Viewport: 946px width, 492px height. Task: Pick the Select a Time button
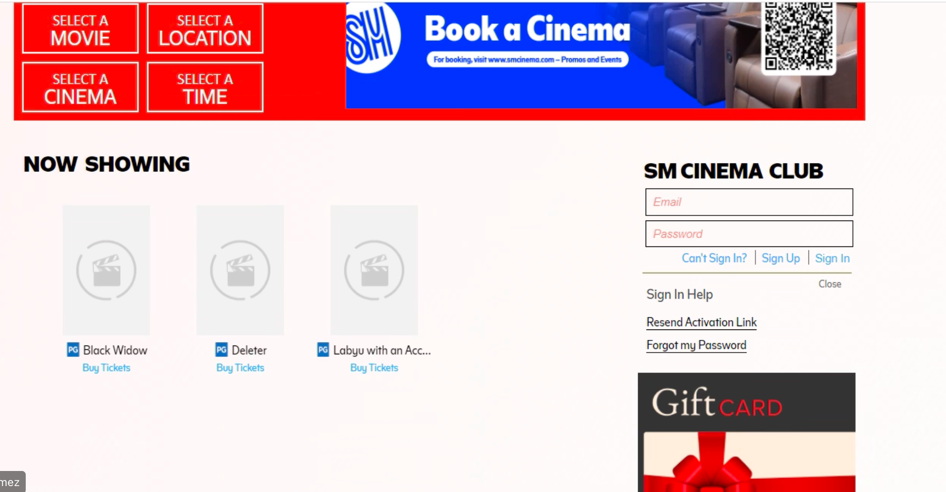[x=205, y=87]
